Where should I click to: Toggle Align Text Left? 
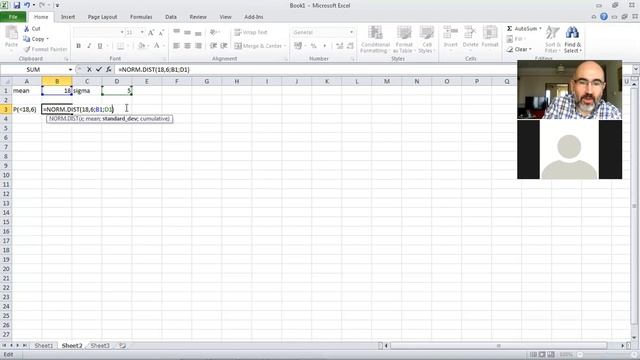(176, 46)
